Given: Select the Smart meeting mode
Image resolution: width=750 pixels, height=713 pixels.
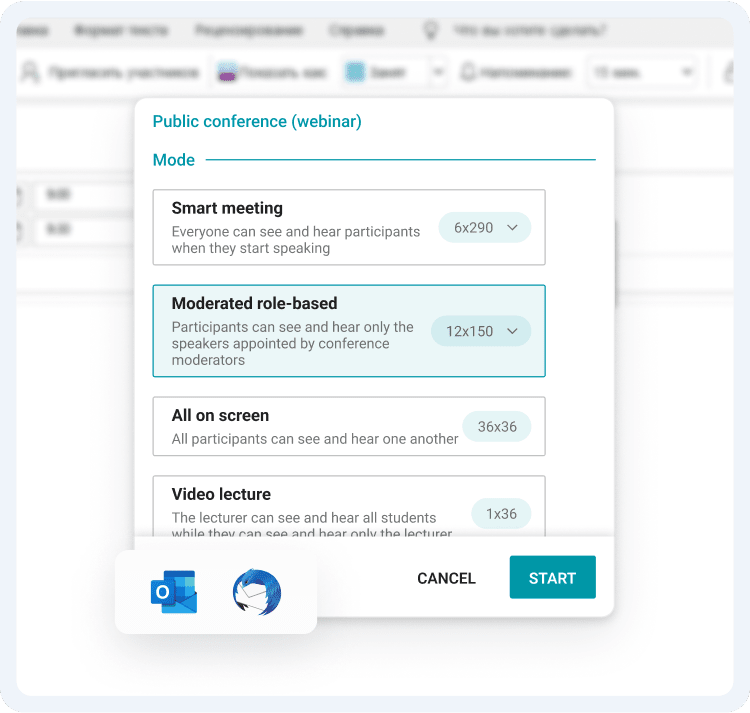Looking at the screenshot, I should [x=300, y=227].
